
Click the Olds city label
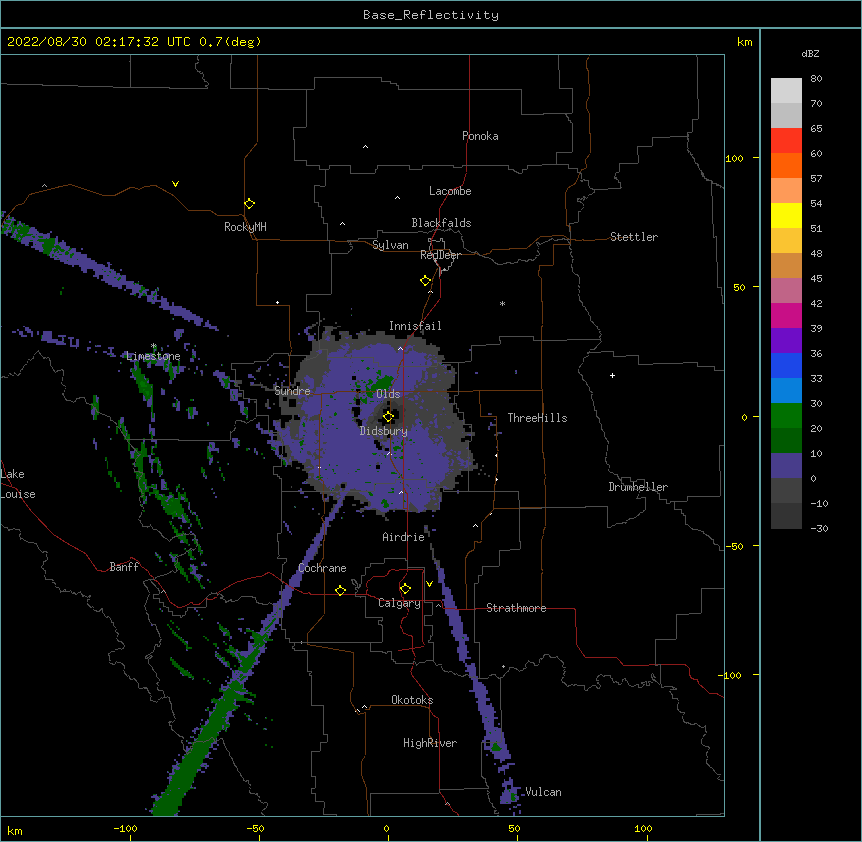click(x=388, y=394)
